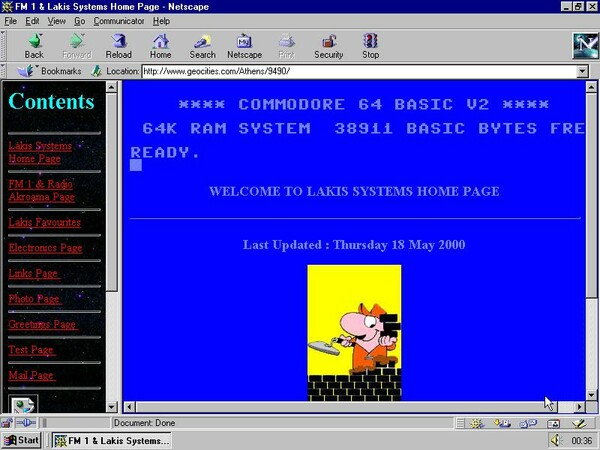Click the Back navigation button

pyautogui.click(x=34, y=46)
